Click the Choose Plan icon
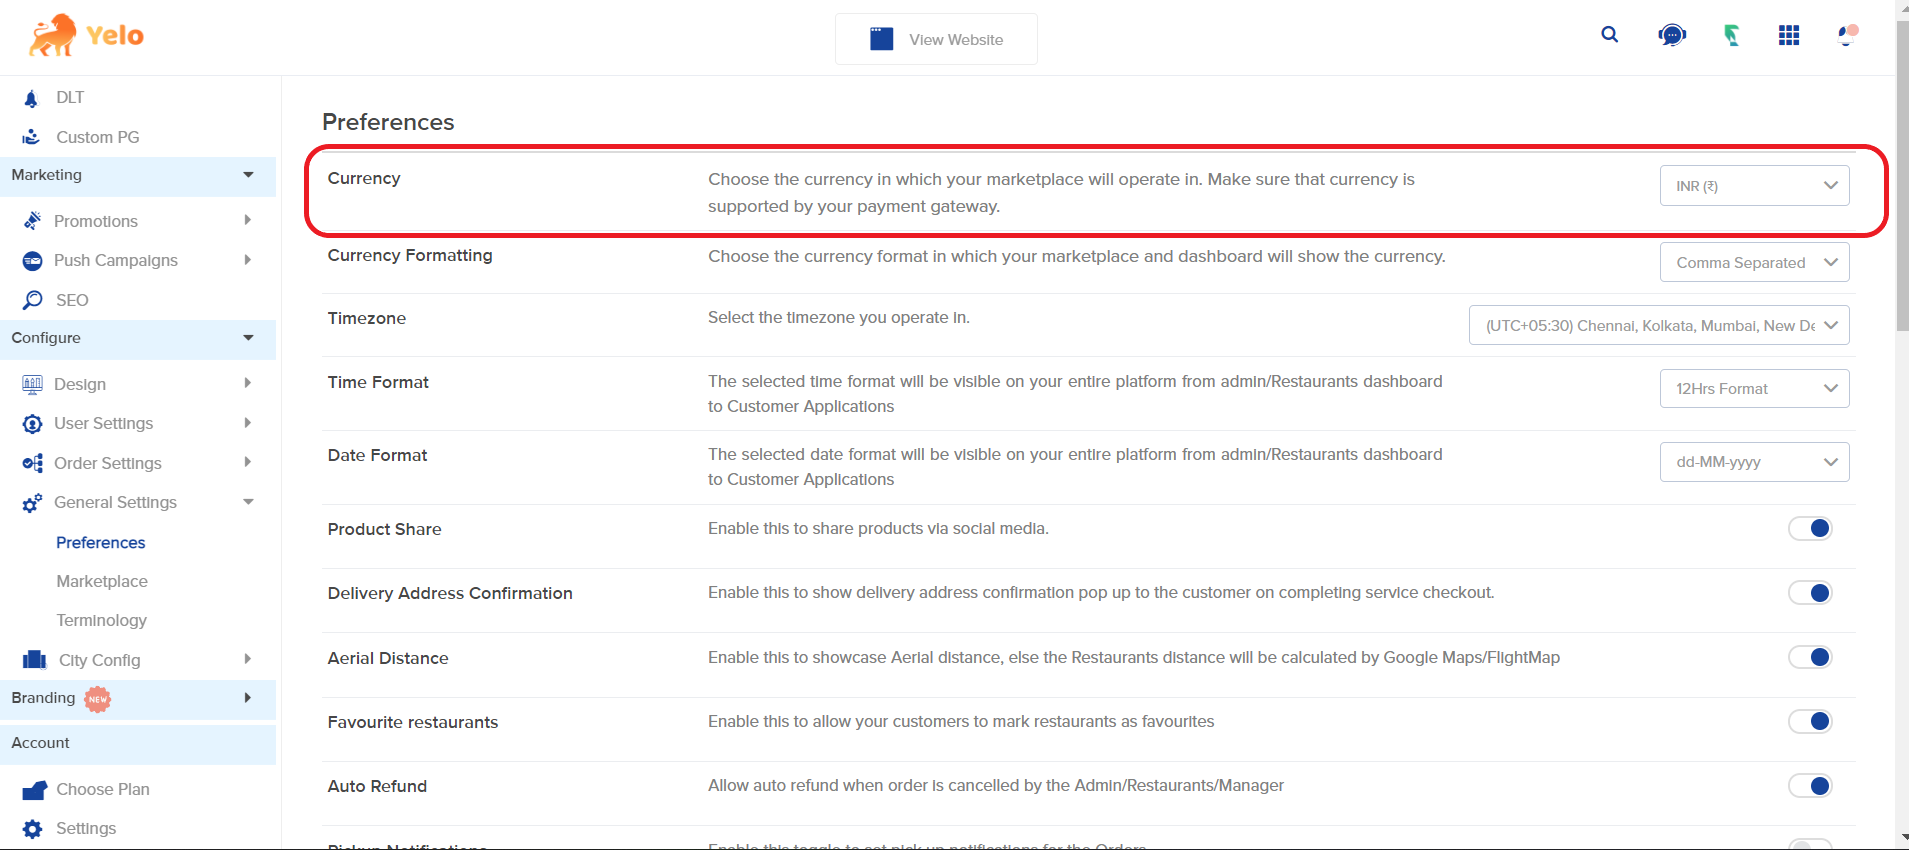 point(34,790)
